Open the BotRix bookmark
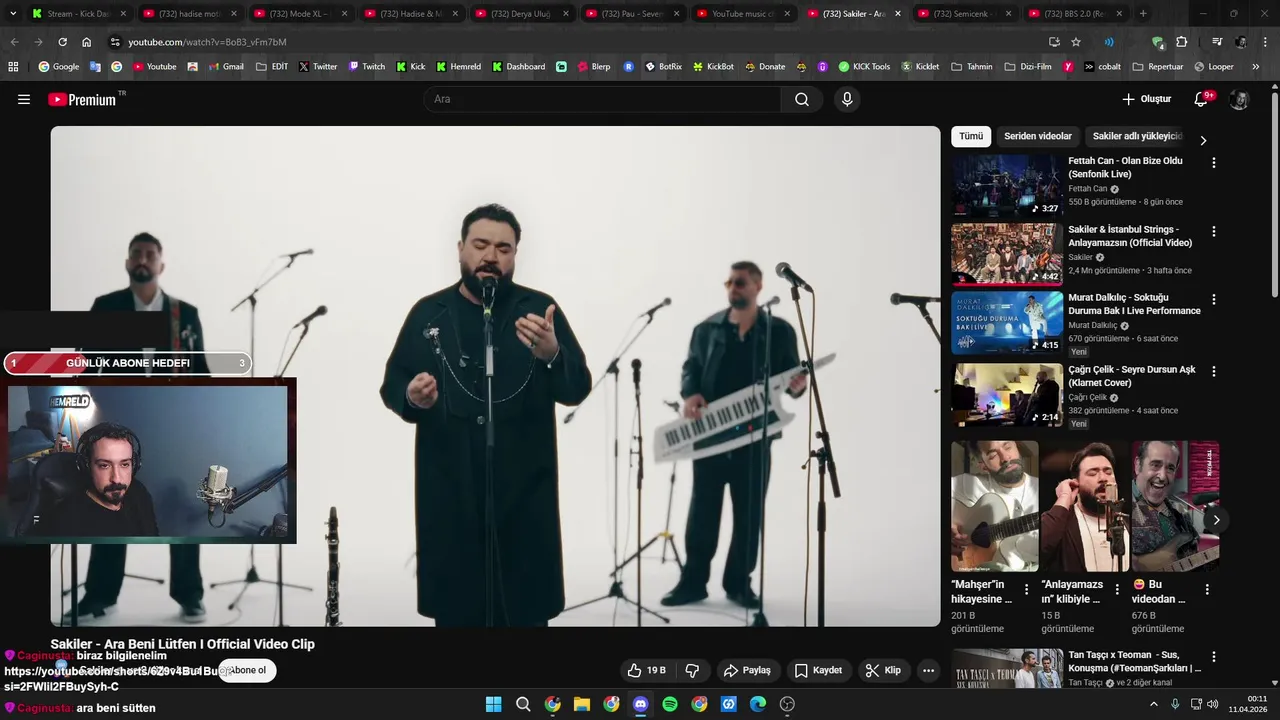The width and height of the screenshot is (1280, 720). pyautogui.click(x=663, y=67)
